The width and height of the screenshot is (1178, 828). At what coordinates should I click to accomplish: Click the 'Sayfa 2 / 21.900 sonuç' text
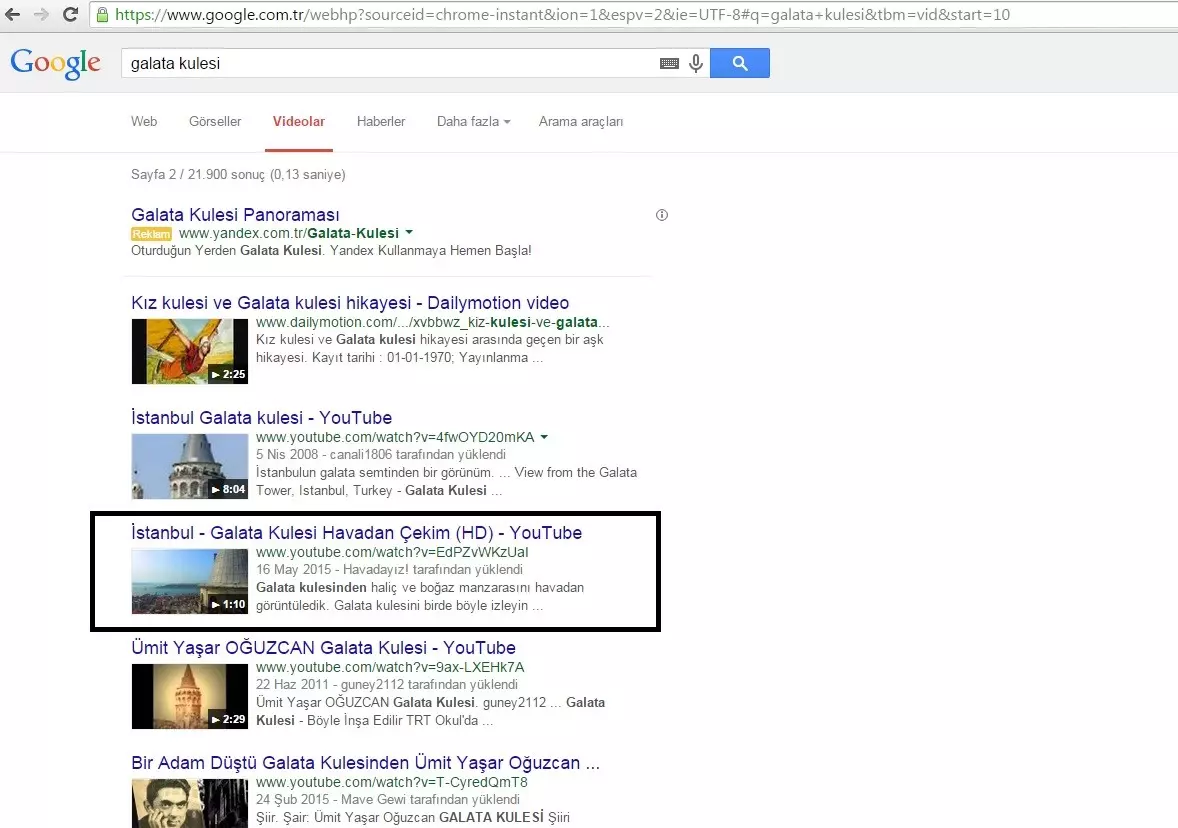coord(238,174)
